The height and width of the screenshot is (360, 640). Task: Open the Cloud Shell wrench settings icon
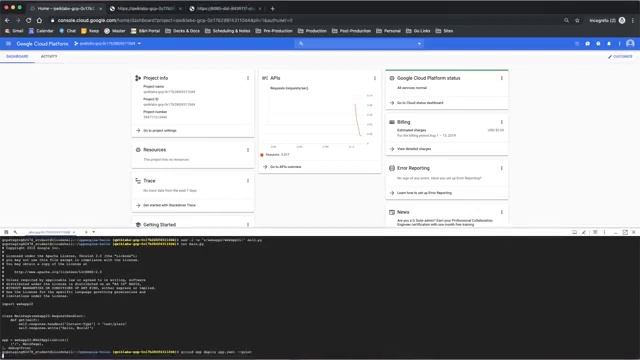(16, 232)
